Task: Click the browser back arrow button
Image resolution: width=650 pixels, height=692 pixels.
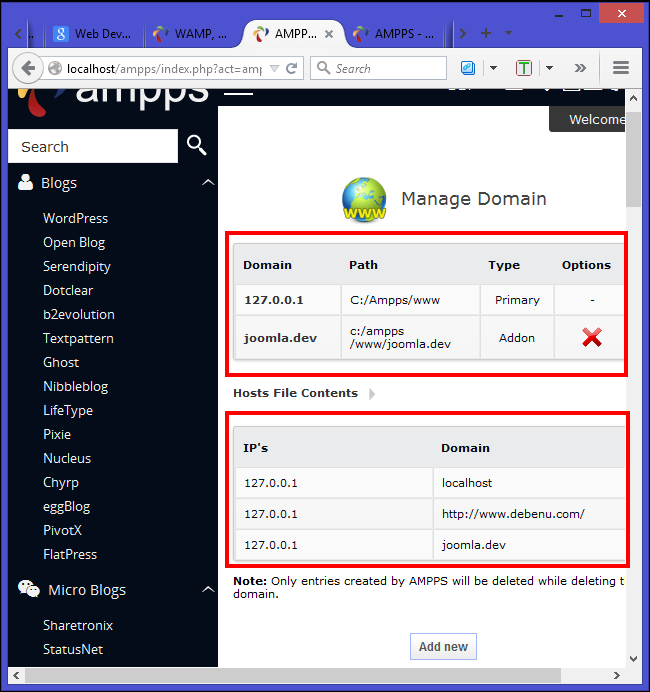Action: (28, 68)
